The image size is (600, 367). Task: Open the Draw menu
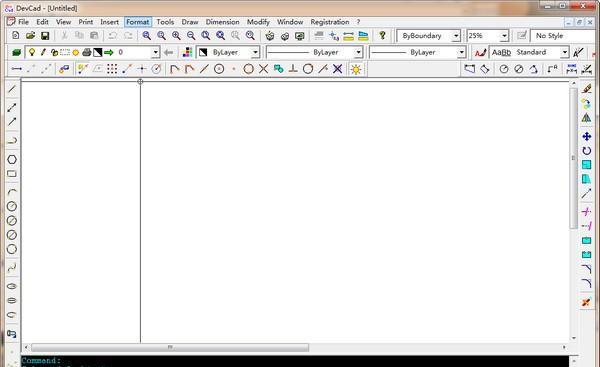coord(190,22)
